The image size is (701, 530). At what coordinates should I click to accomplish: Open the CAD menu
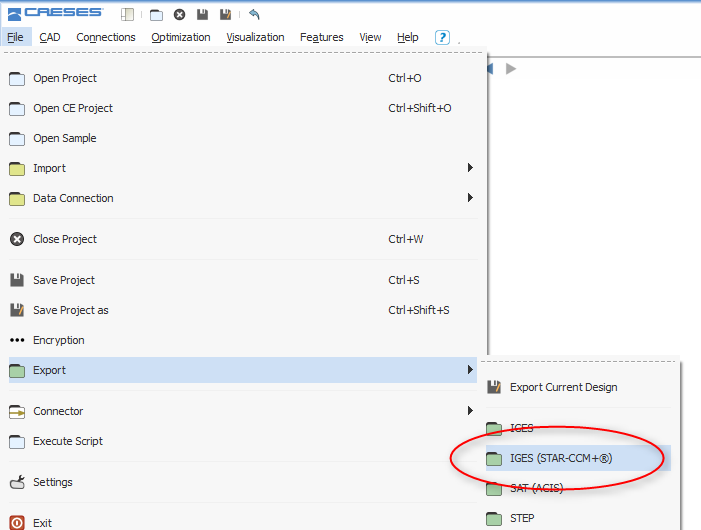50,37
